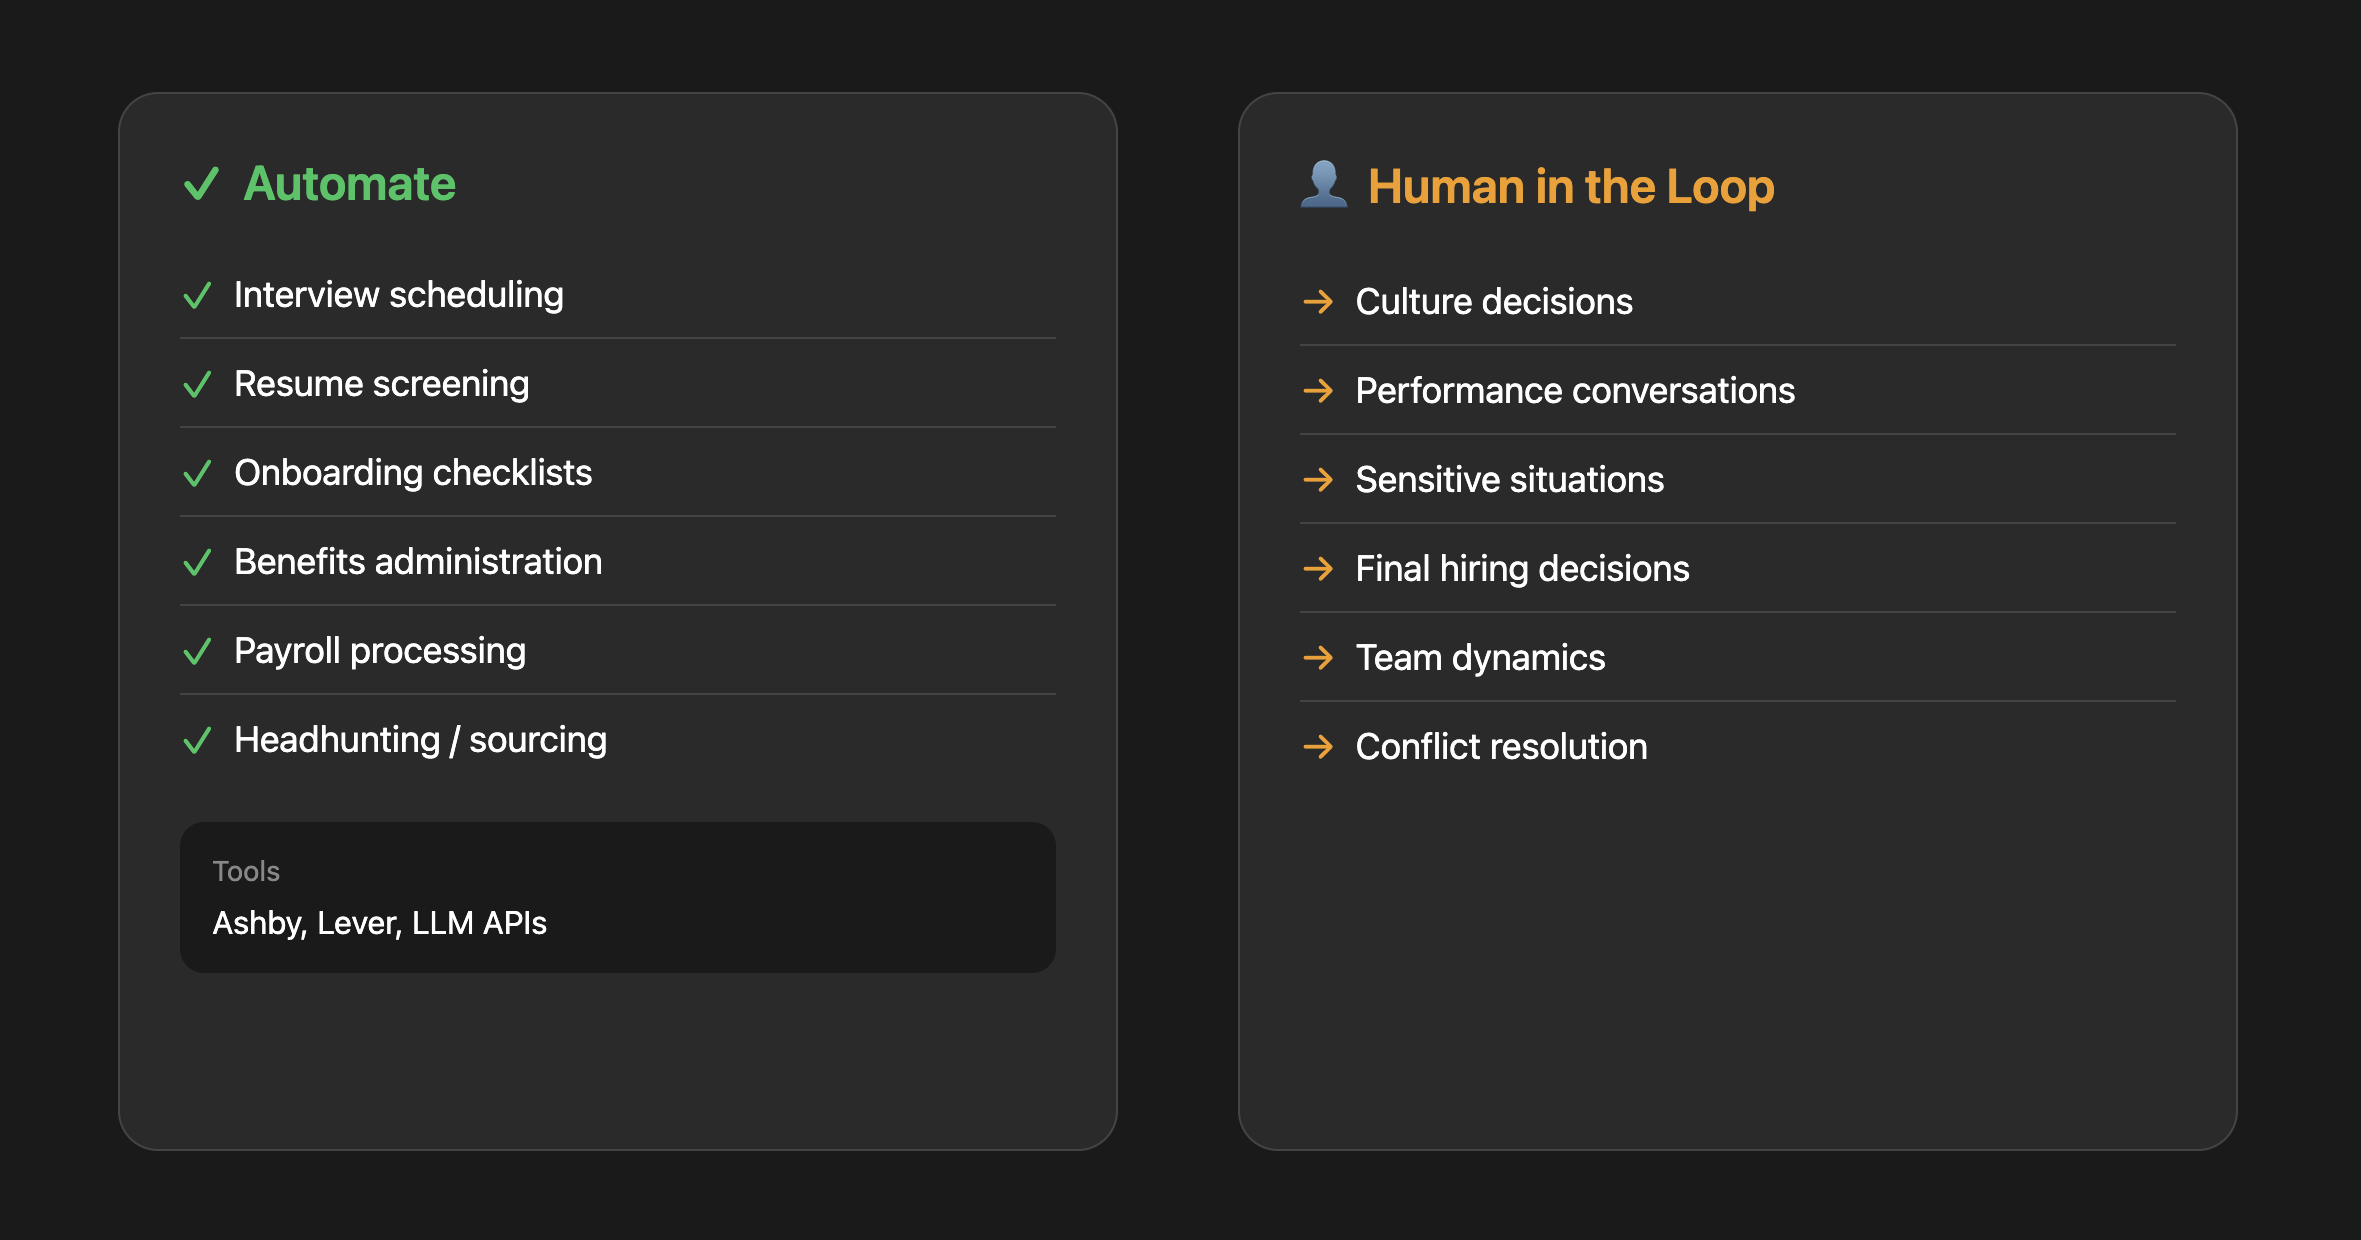Click the dark Tools panel background
Screen dimensions: 2361x1240
pyautogui.click(x=617, y=897)
